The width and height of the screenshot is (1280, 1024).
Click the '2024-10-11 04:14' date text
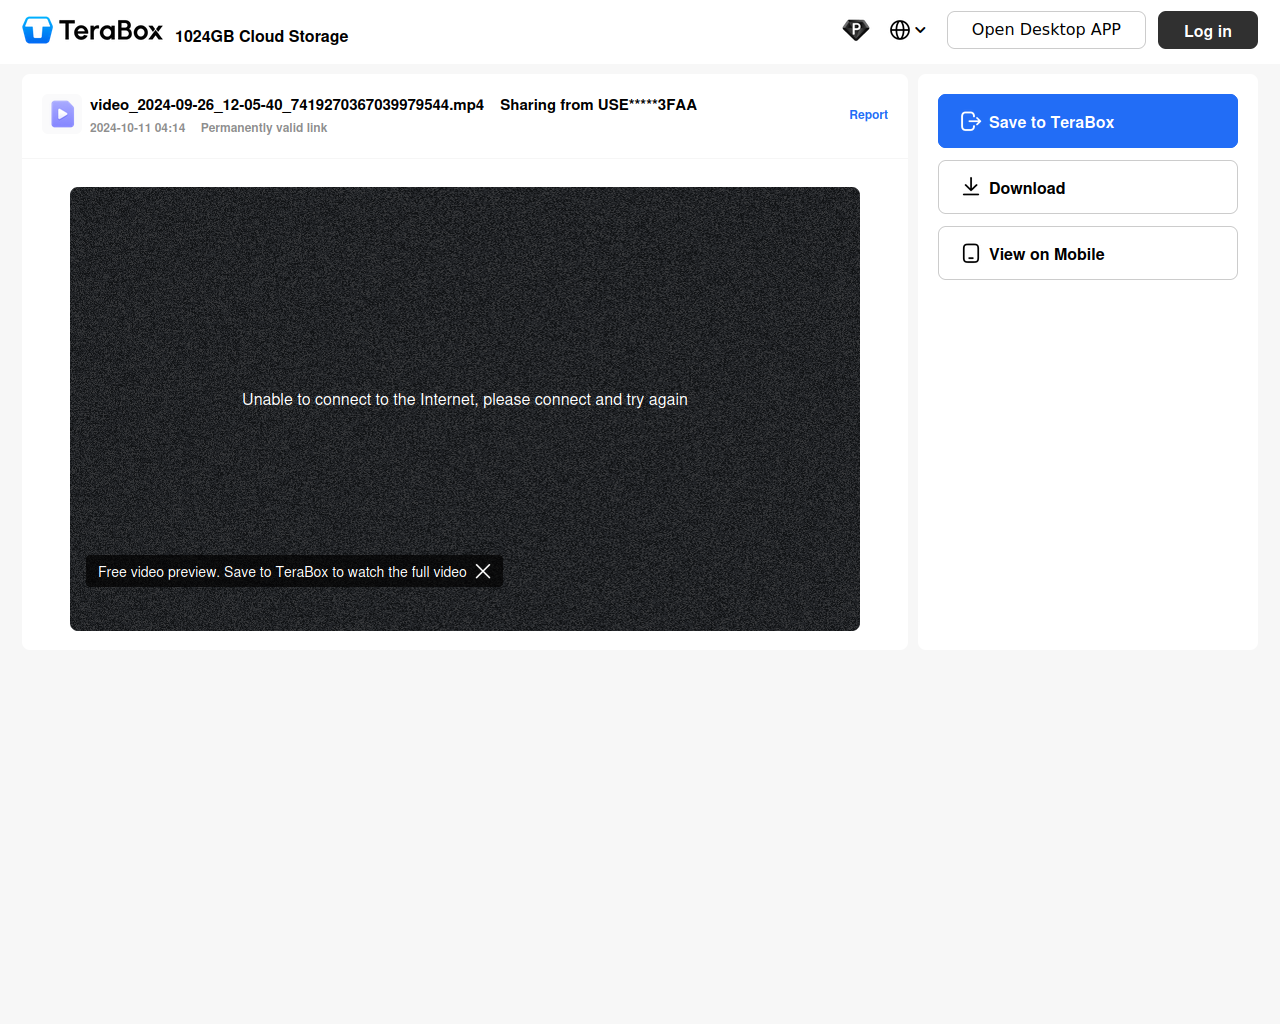pos(138,128)
